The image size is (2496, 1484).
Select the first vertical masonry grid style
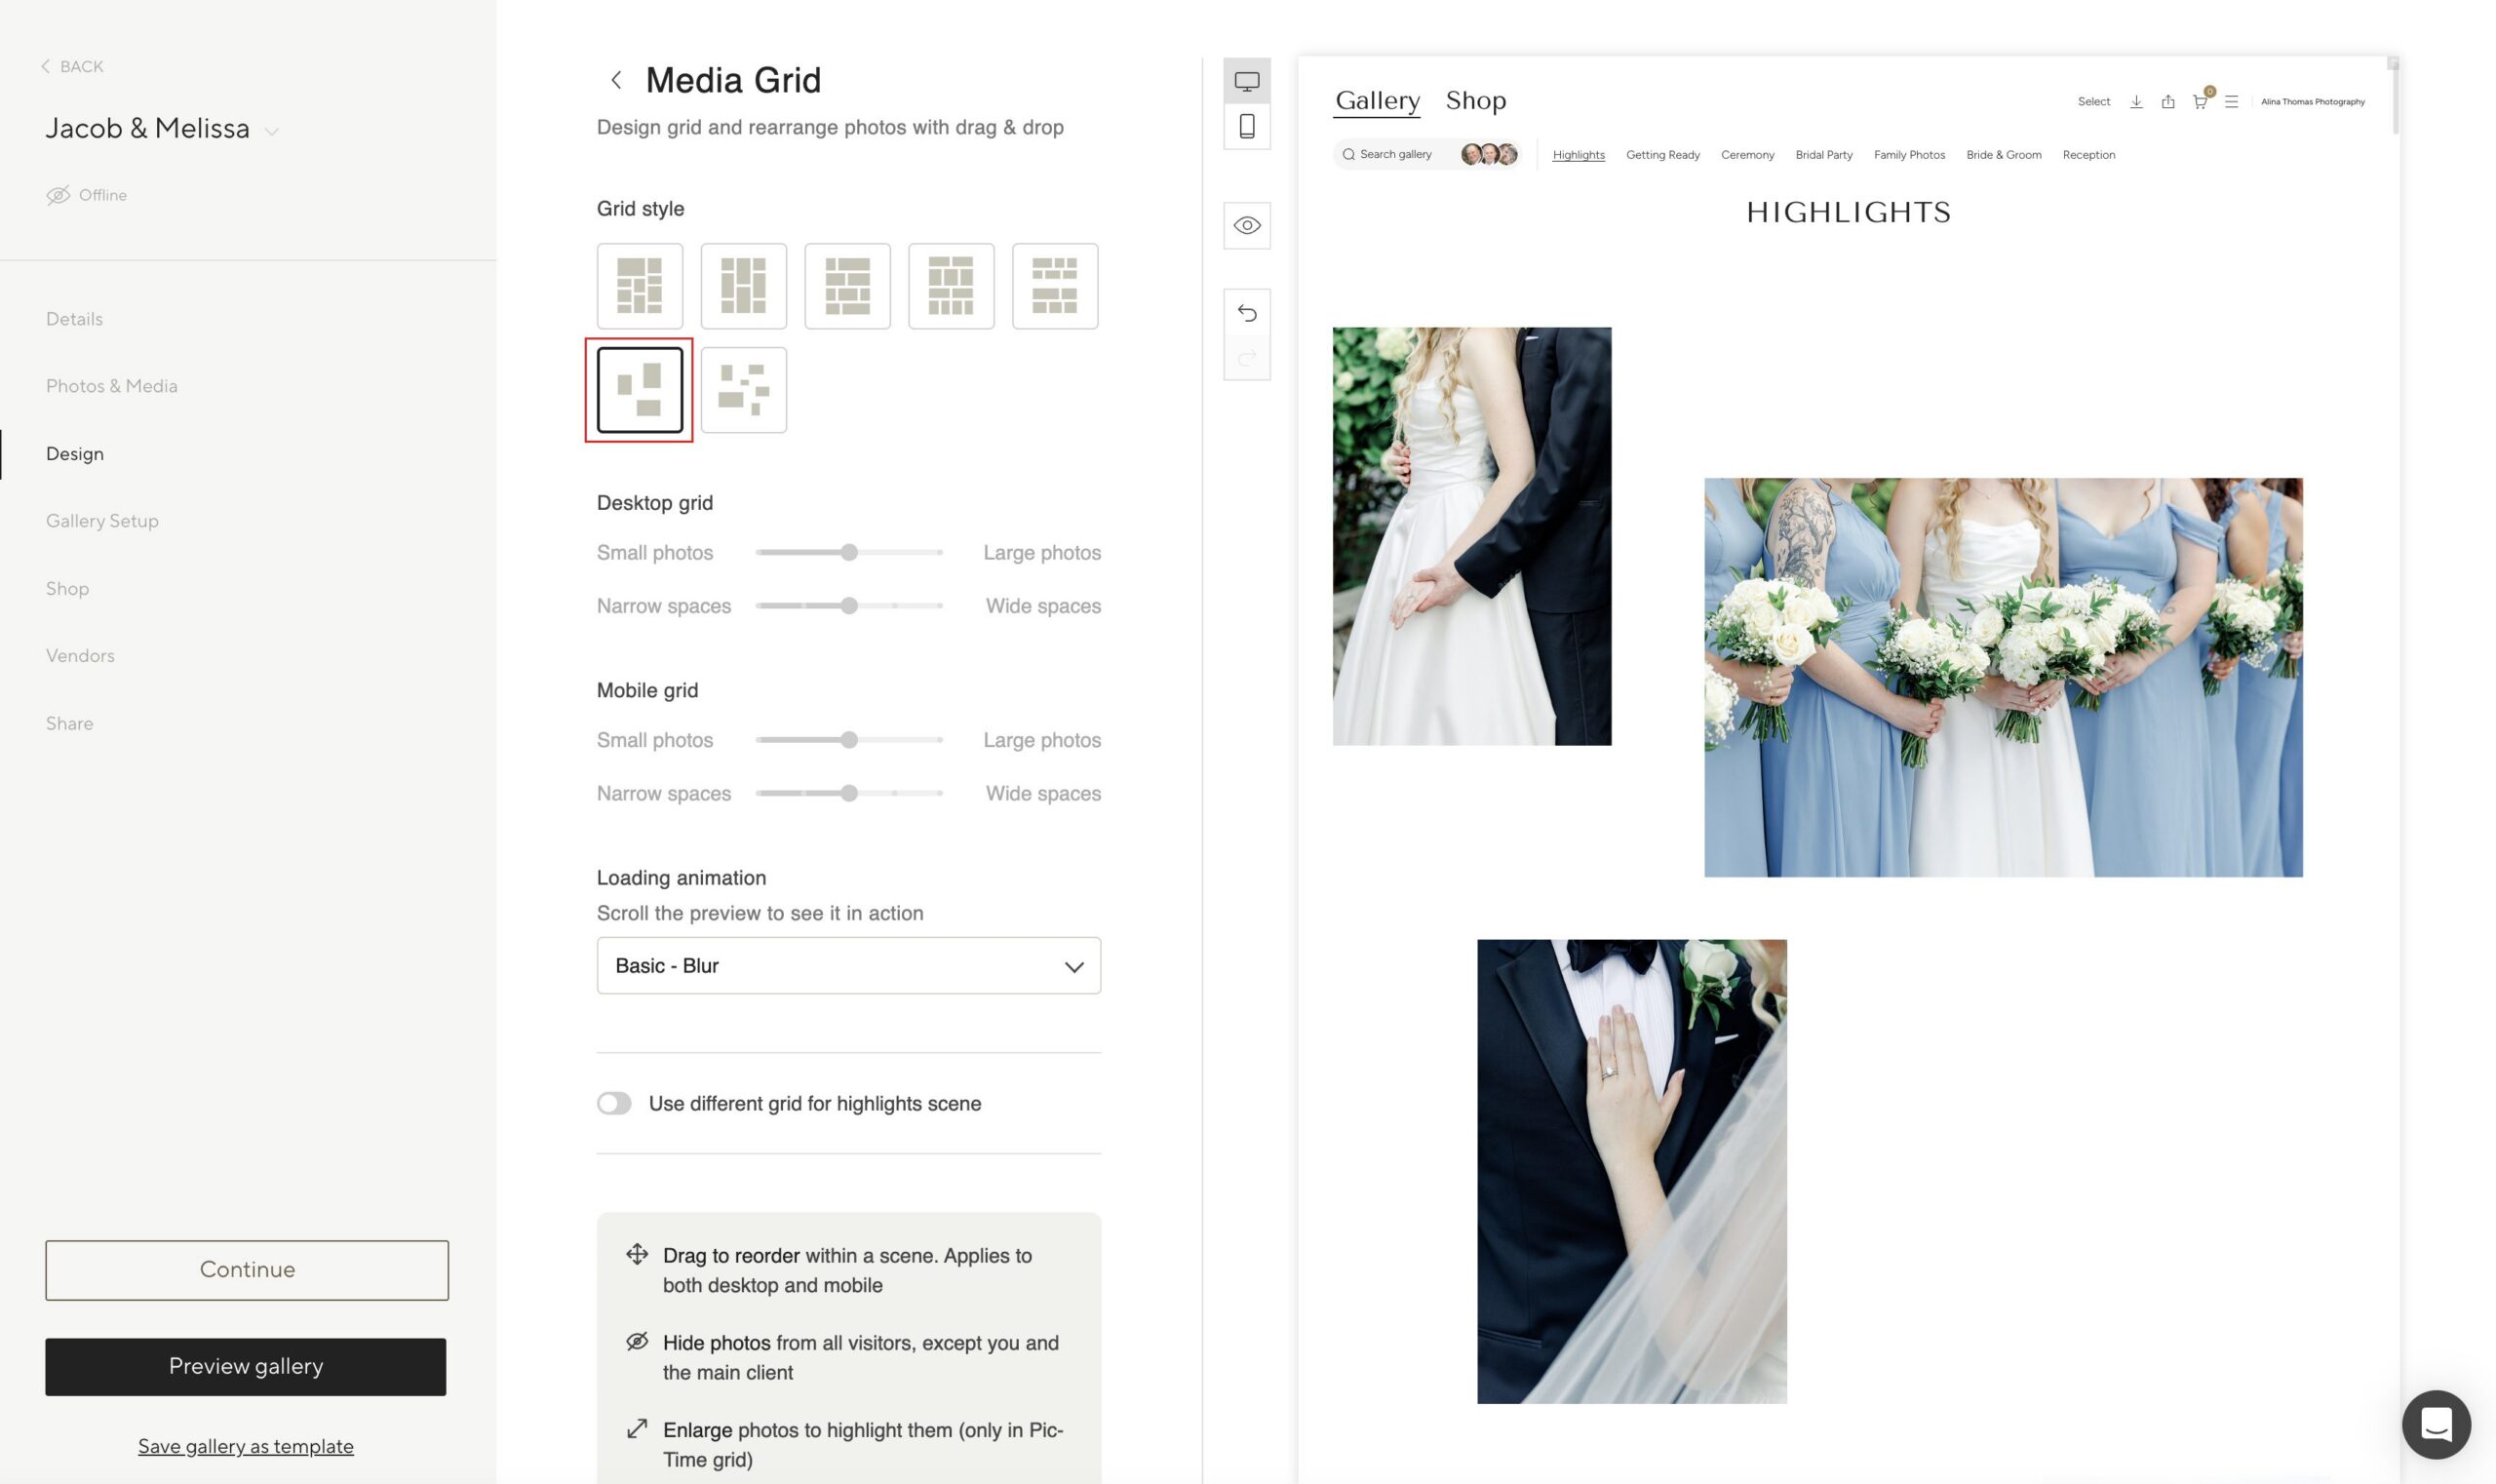tap(639, 286)
